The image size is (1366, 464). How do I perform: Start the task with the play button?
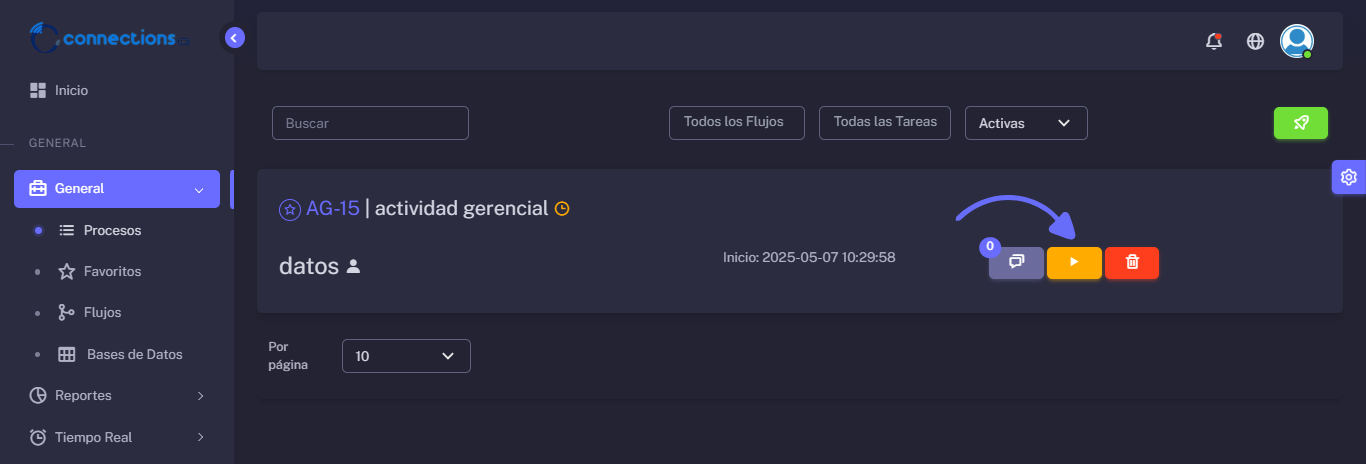point(1074,262)
